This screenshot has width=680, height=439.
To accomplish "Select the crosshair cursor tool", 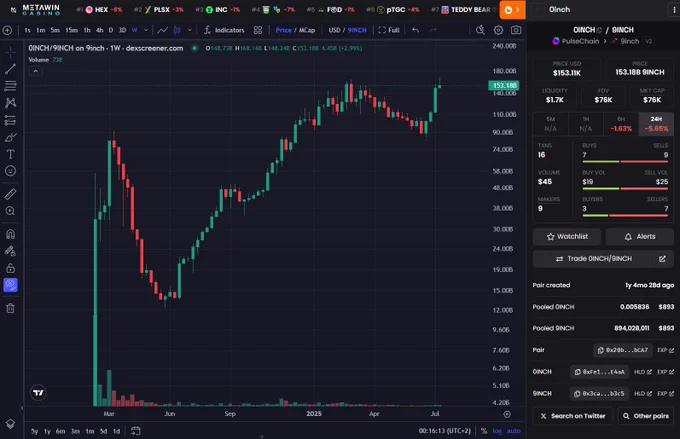I will click(10, 52).
